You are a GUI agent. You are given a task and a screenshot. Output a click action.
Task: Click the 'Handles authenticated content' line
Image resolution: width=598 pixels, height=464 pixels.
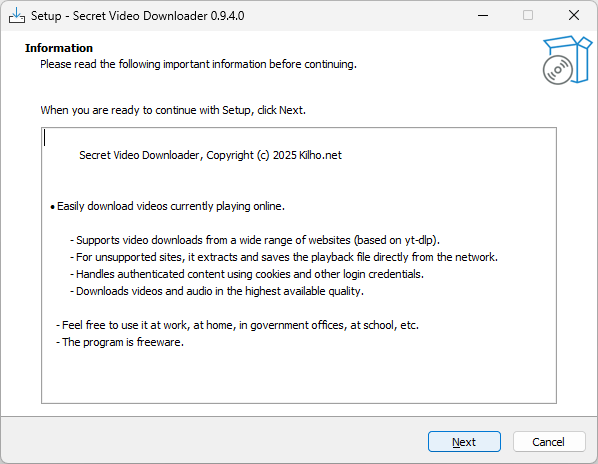(x=247, y=274)
